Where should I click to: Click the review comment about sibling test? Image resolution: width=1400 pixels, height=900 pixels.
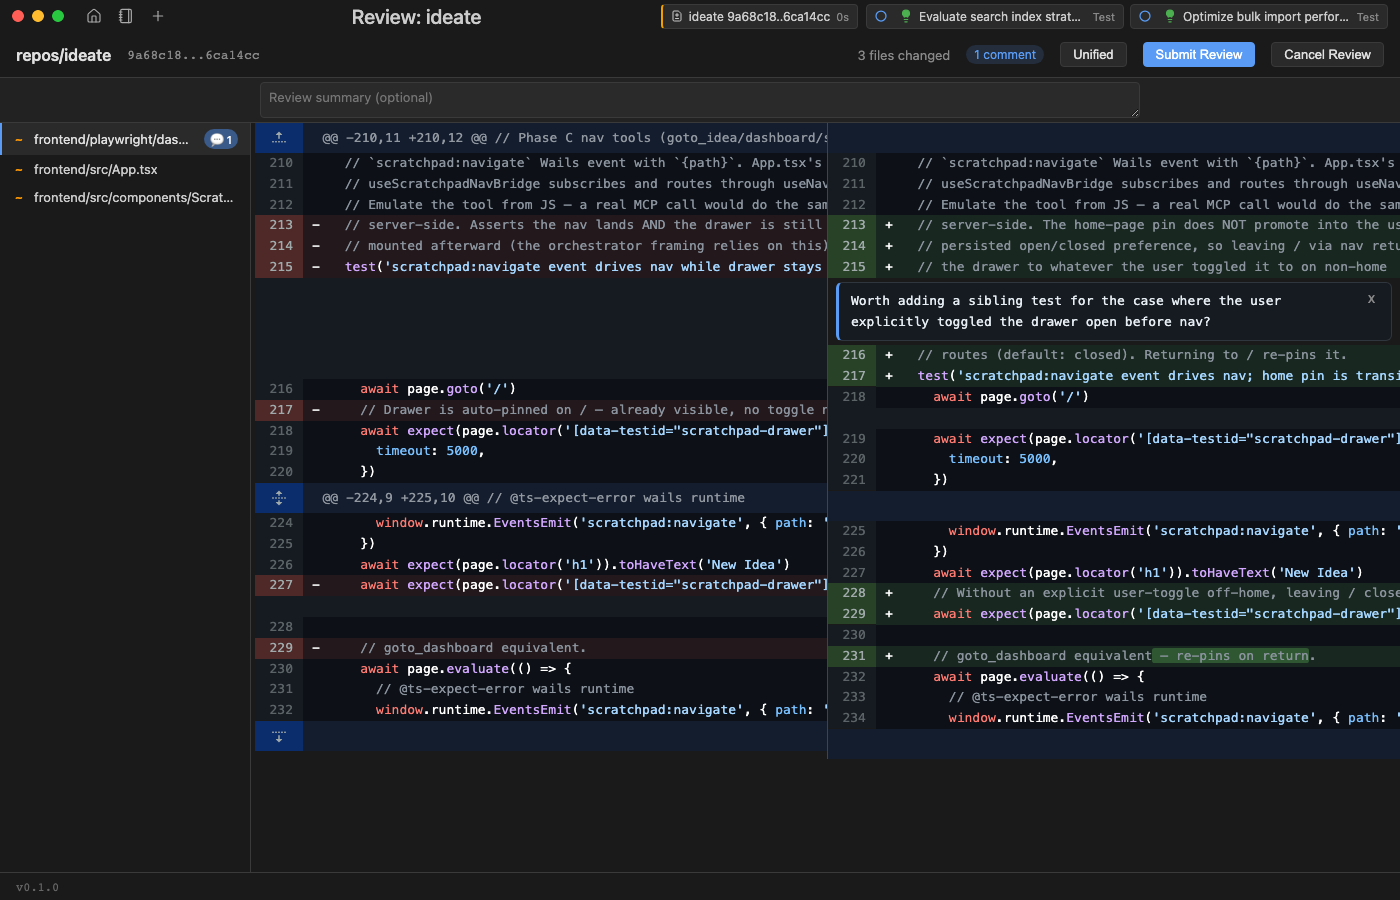pyautogui.click(x=1114, y=311)
